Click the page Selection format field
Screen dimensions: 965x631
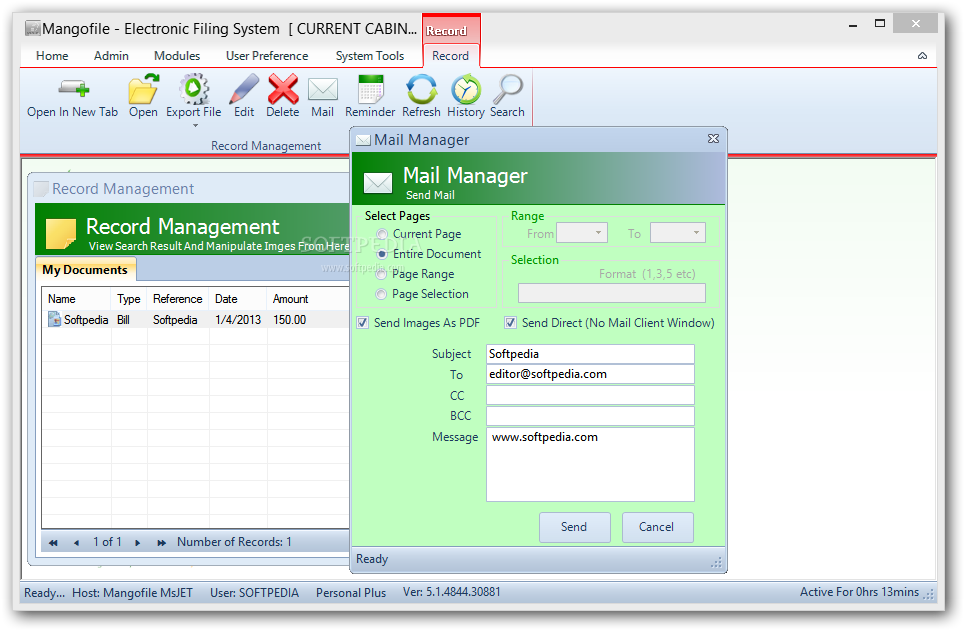pyautogui.click(x=612, y=293)
